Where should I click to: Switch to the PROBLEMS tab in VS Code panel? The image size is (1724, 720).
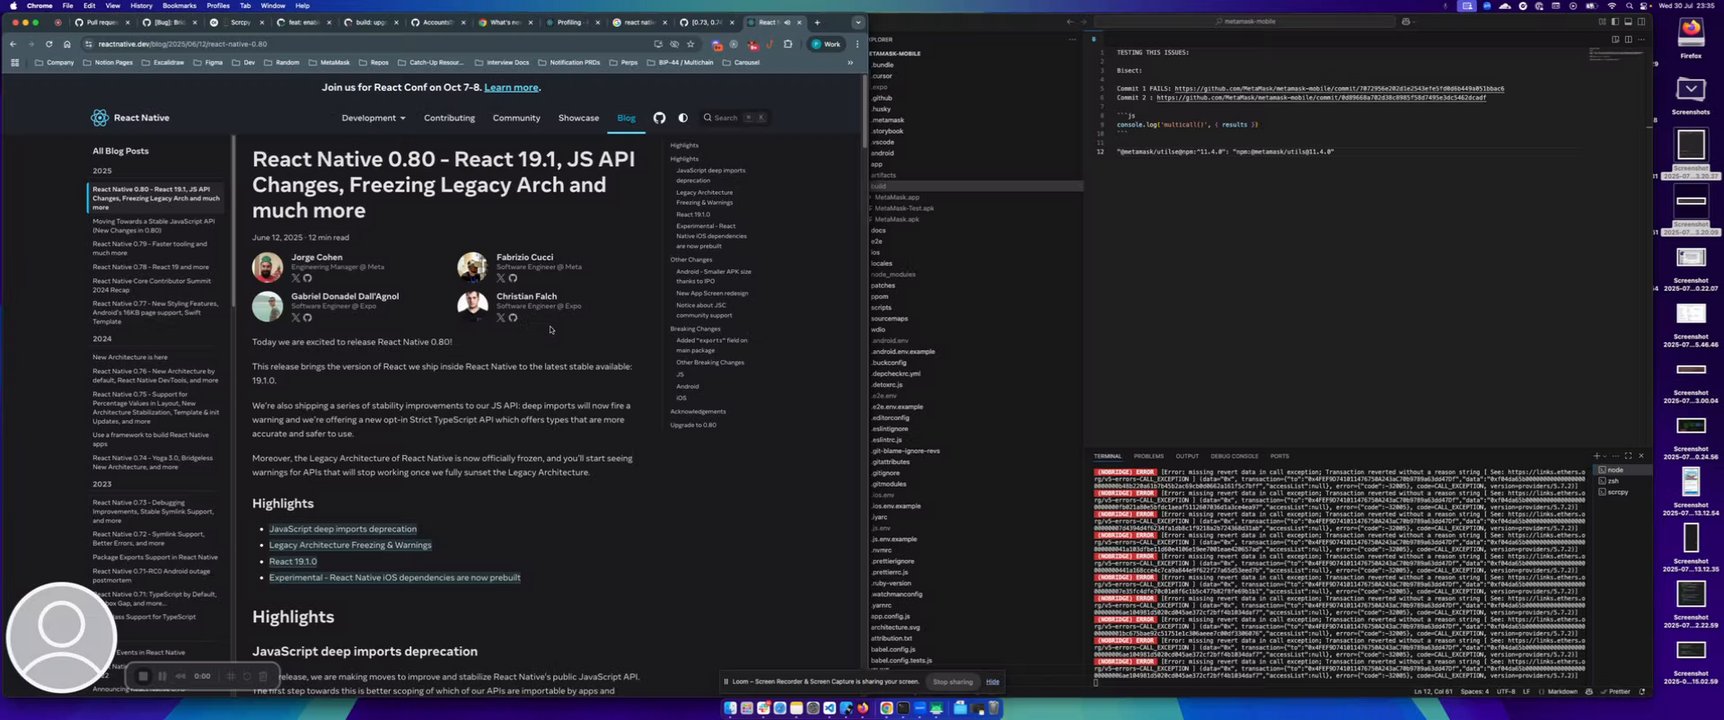[x=1148, y=456]
